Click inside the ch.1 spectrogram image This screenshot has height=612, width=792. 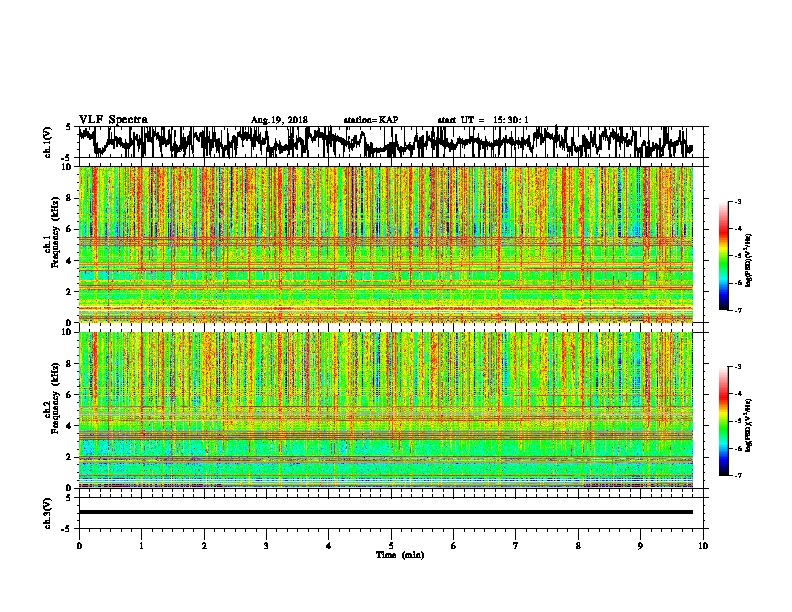click(x=385, y=244)
